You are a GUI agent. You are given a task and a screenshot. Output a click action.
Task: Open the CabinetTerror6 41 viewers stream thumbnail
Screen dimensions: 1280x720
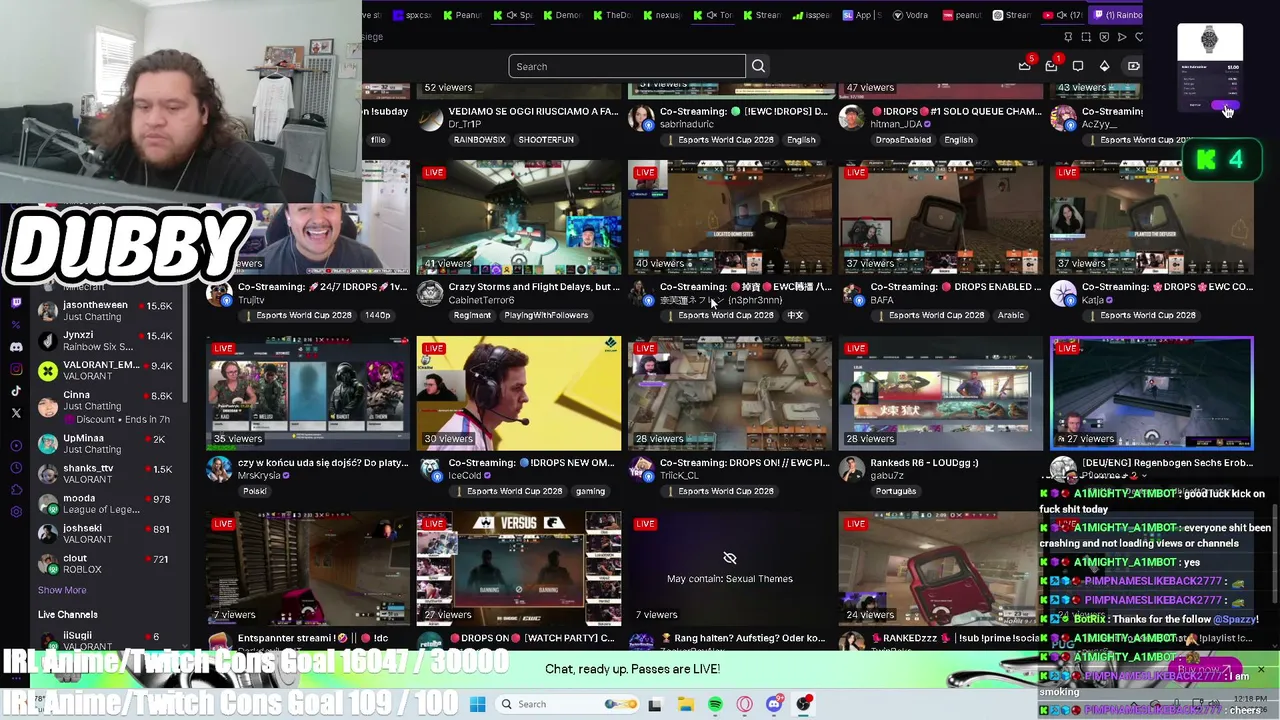[x=519, y=218]
